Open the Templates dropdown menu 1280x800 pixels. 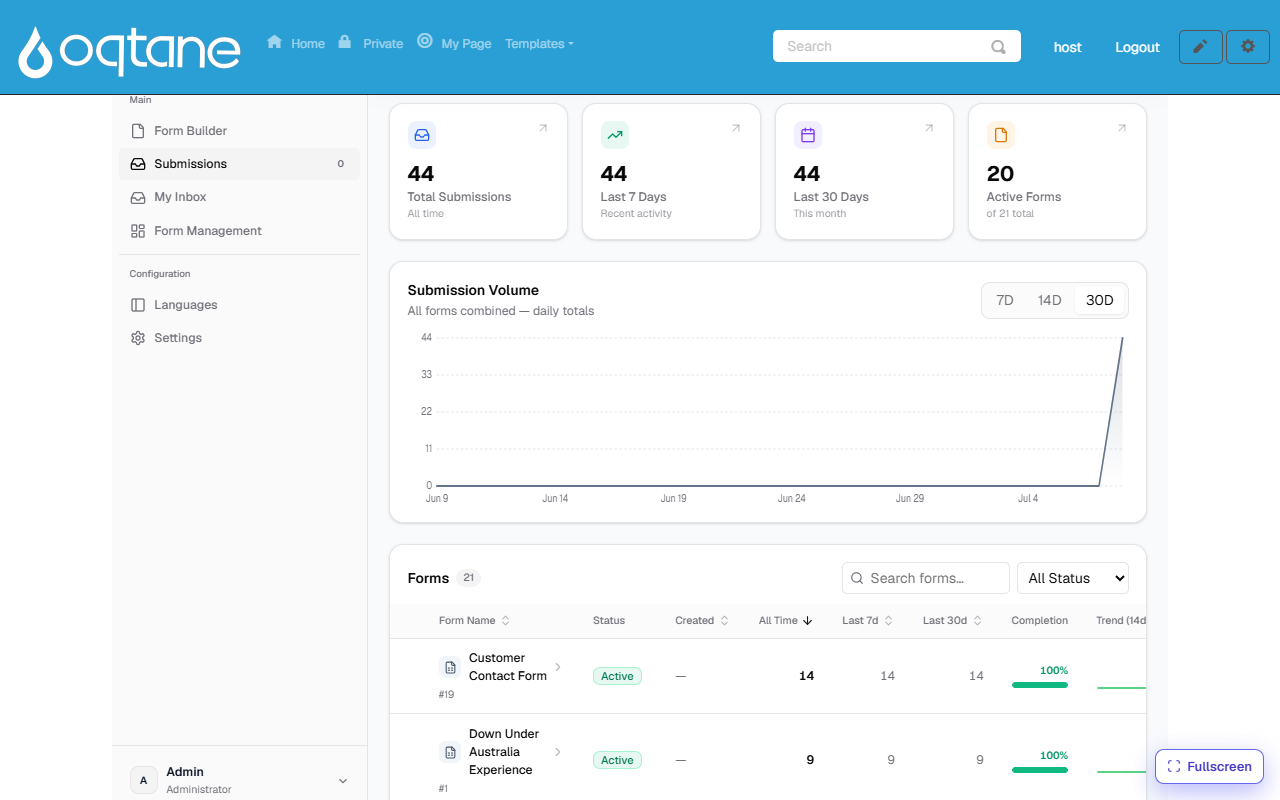point(539,44)
